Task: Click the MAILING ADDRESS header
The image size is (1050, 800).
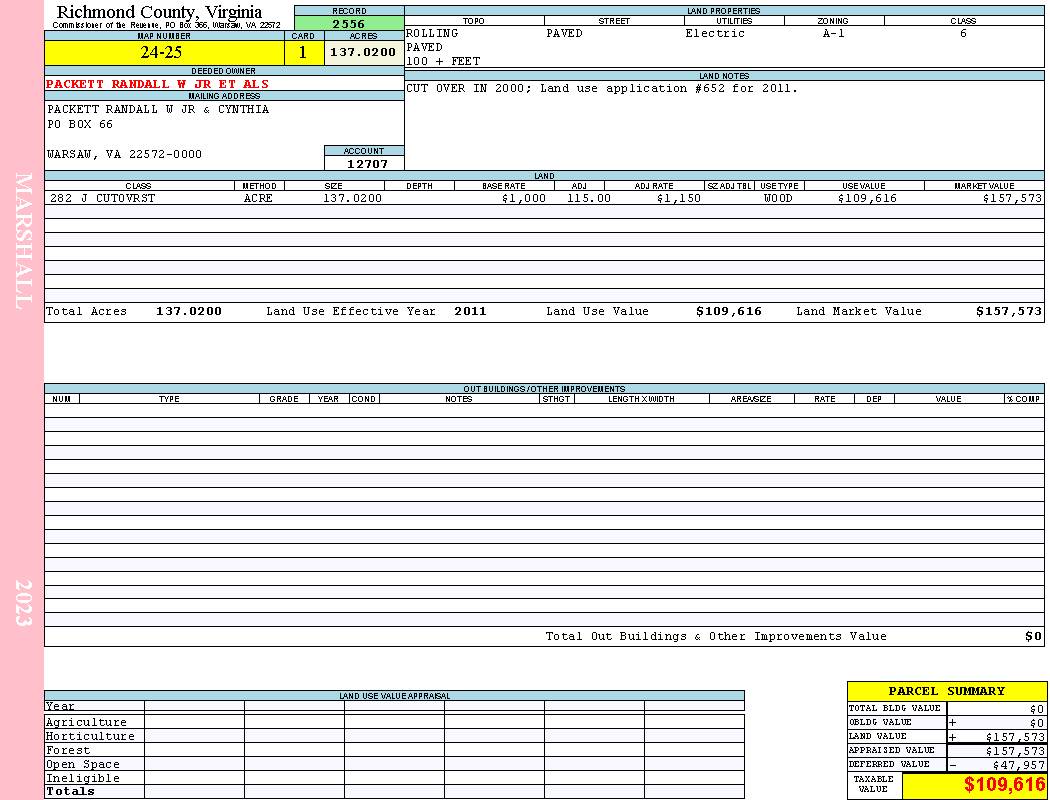Action: [224, 96]
